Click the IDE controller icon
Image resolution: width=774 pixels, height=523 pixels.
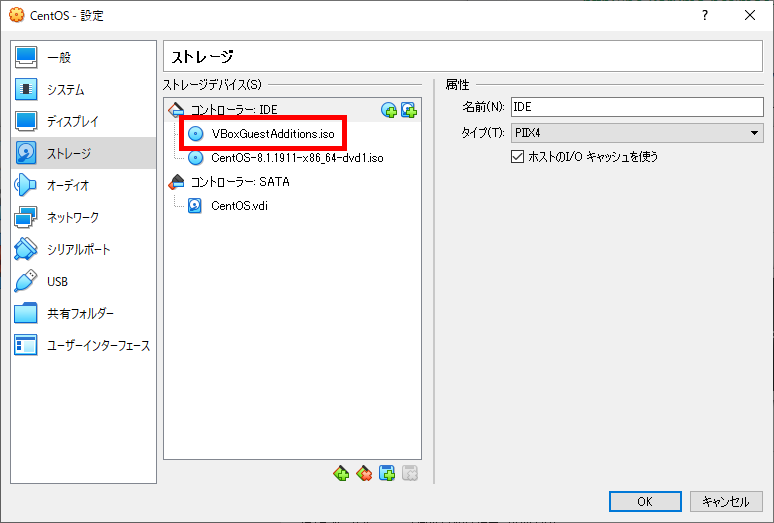pos(176,110)
